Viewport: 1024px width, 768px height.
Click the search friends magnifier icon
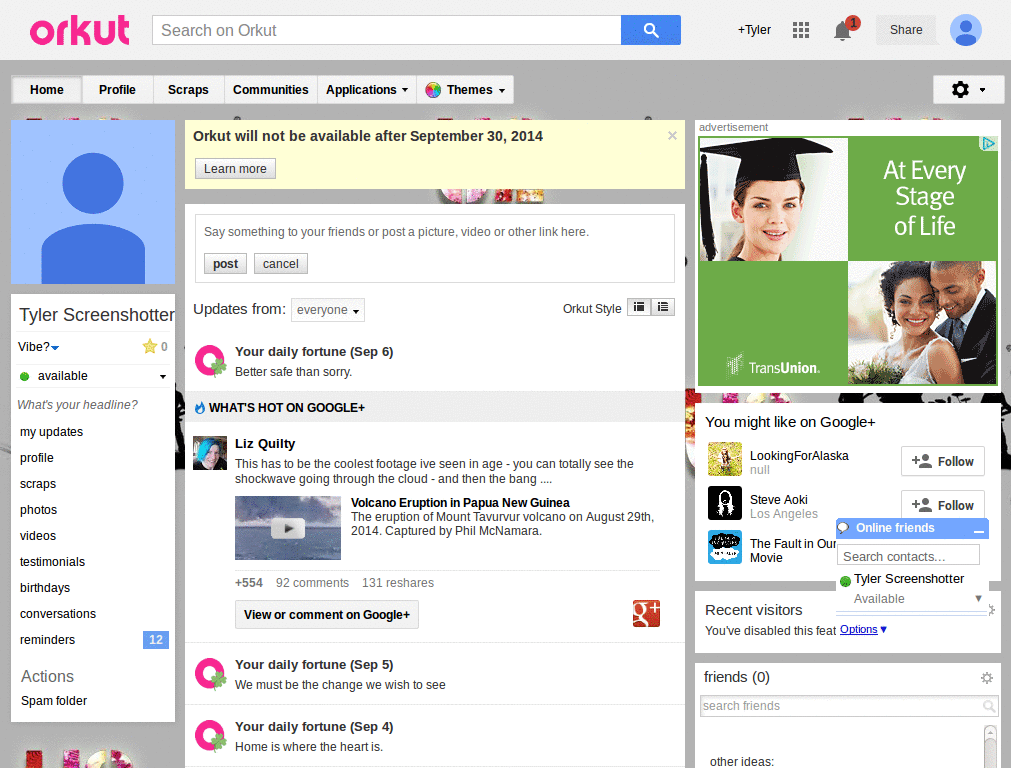coord(989,706)
